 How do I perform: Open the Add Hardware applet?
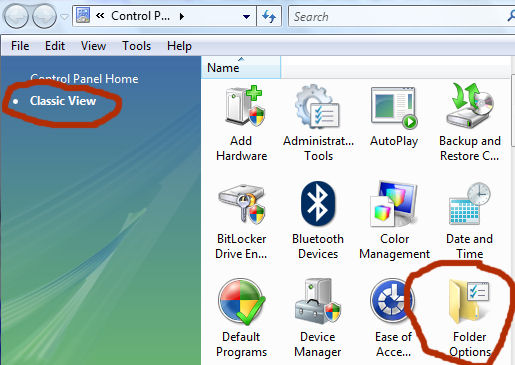click(x=242, y=123)
